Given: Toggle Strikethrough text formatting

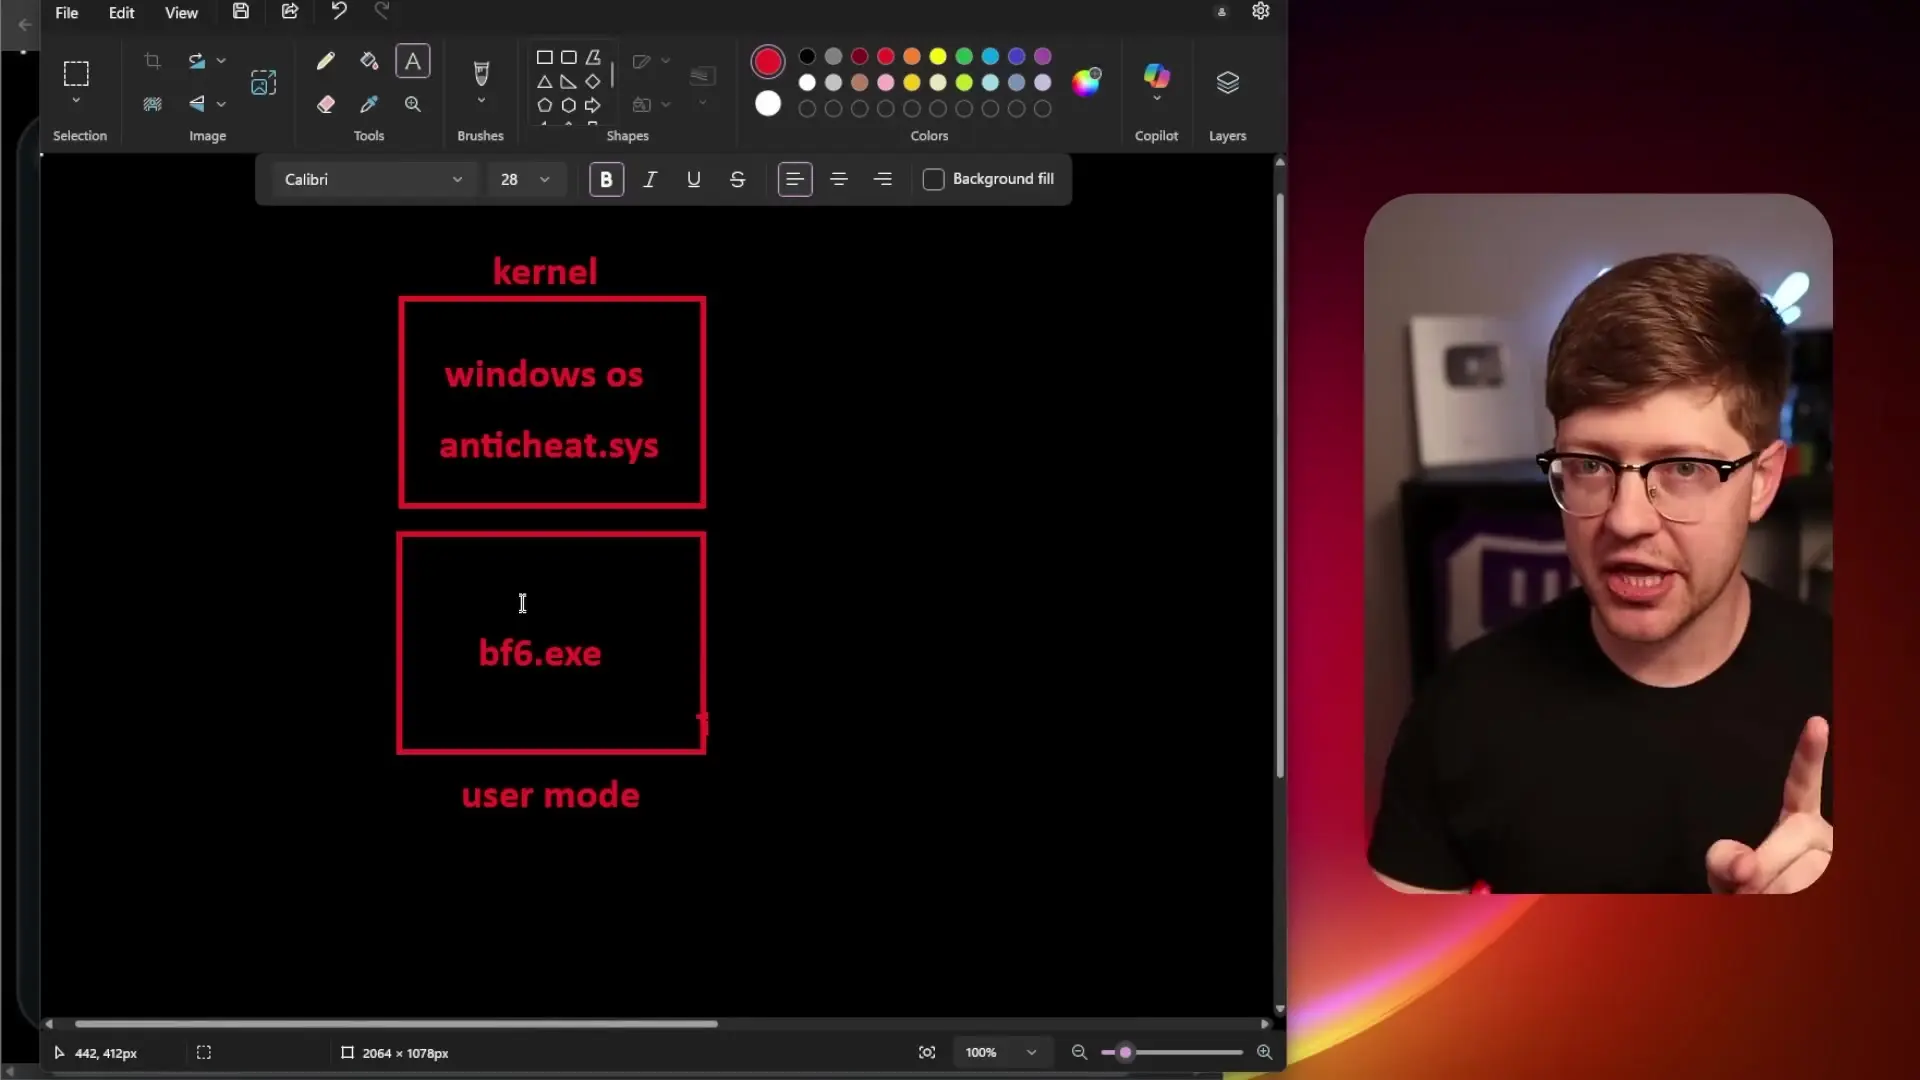Looking at the screenshot, I should pos(738,179).
